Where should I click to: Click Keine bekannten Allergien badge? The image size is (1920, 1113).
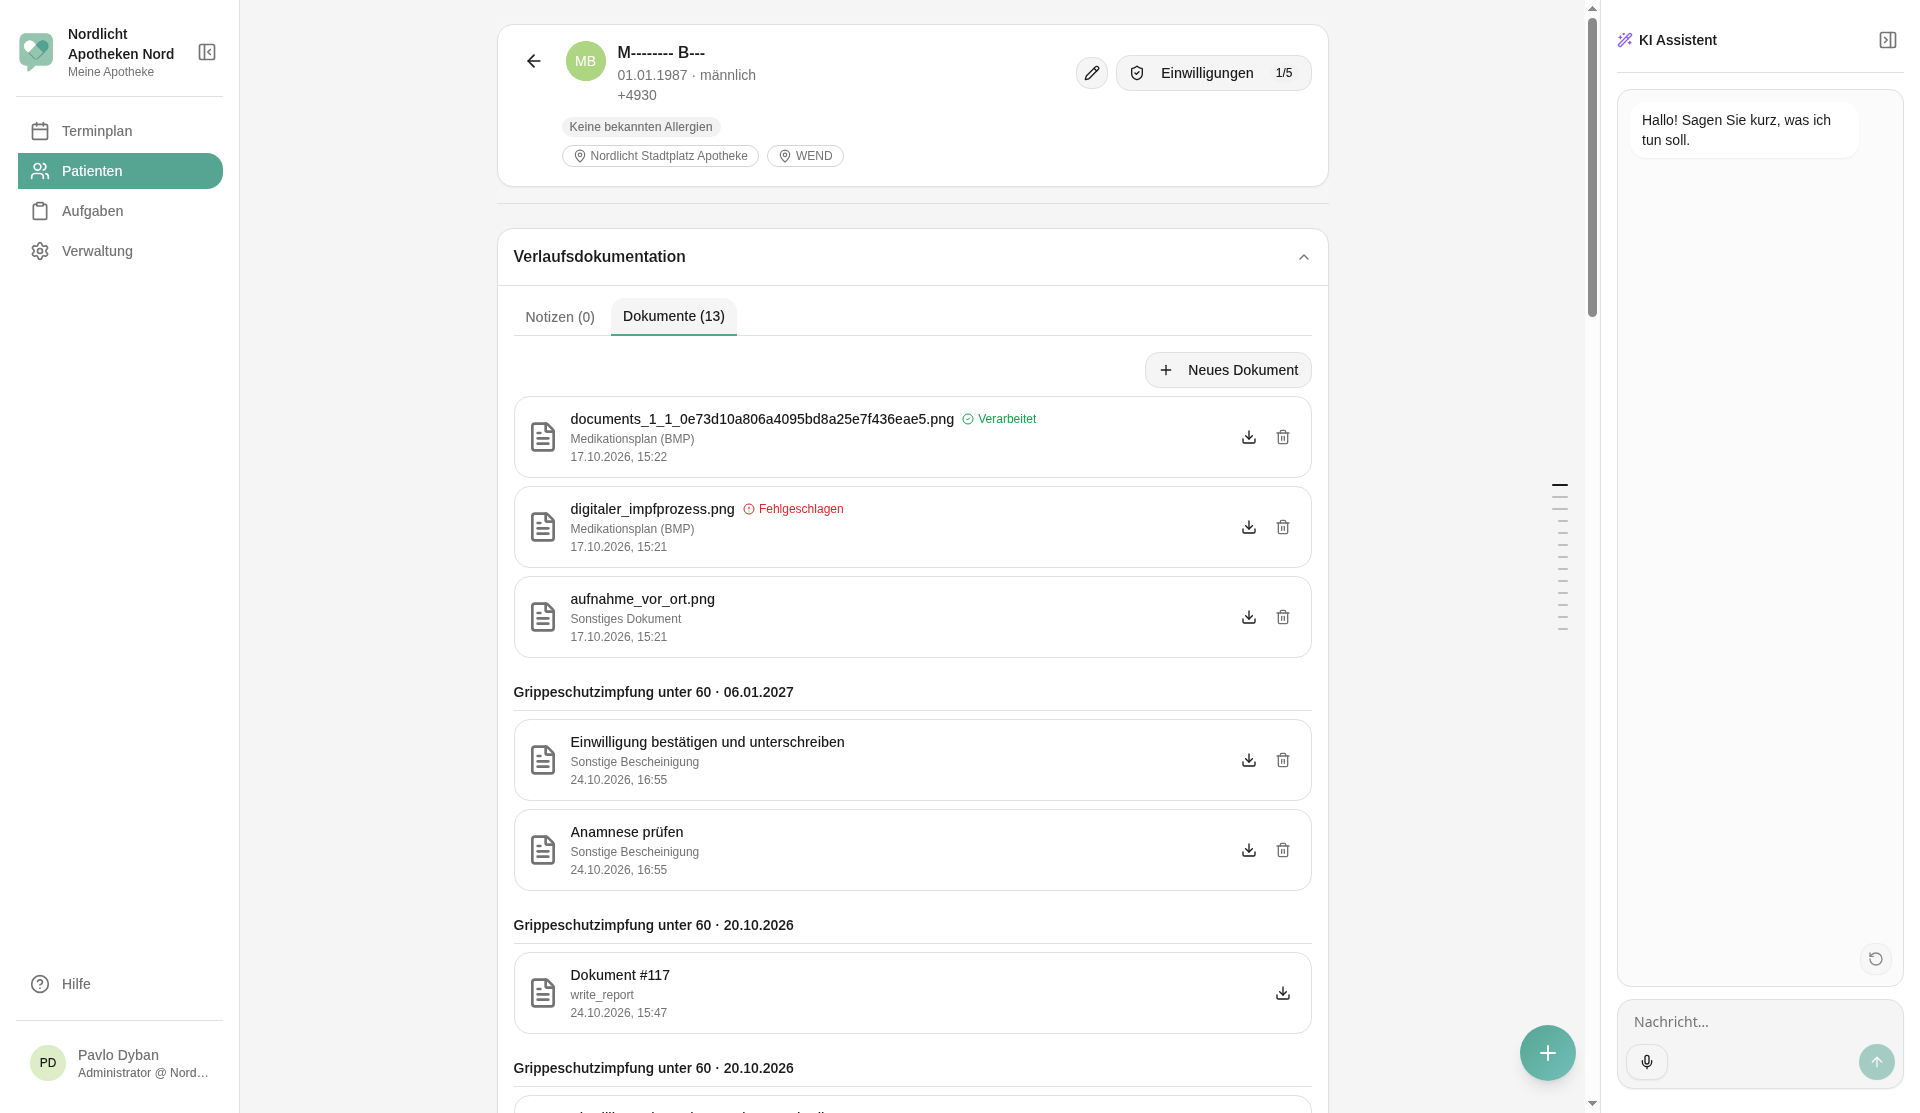pos(641,127)
